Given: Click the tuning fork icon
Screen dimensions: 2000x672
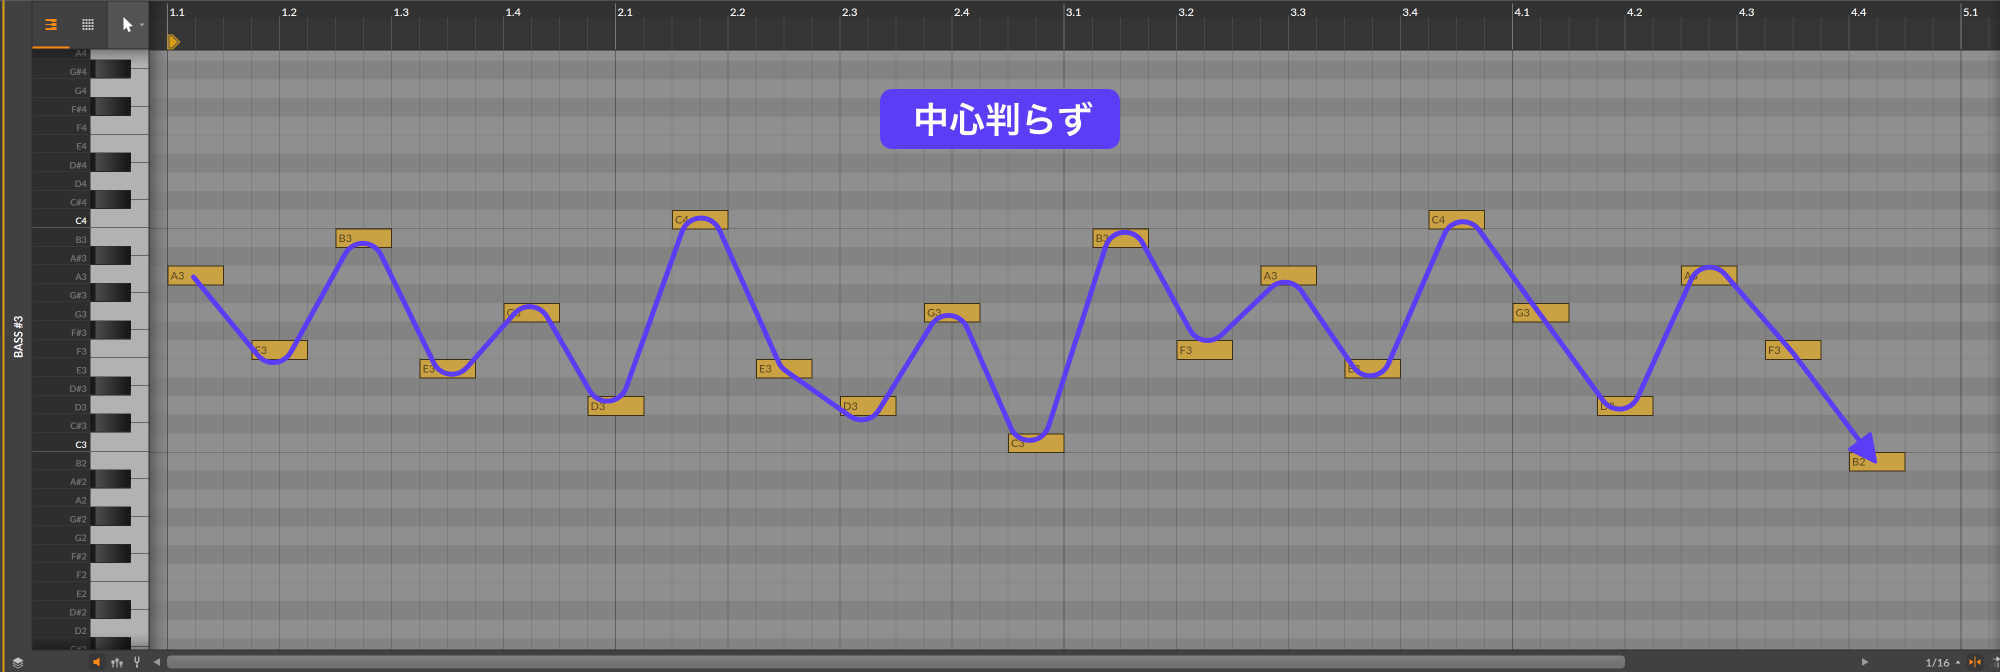Looking at the screenshot, I should pyautogui.click(x=137, y=662).
